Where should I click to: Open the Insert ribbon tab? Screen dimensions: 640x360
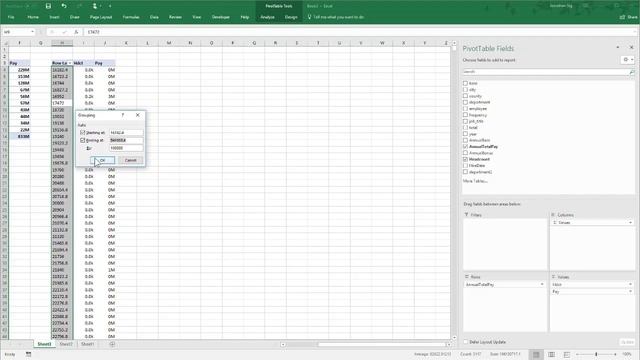tap(54, 17)
